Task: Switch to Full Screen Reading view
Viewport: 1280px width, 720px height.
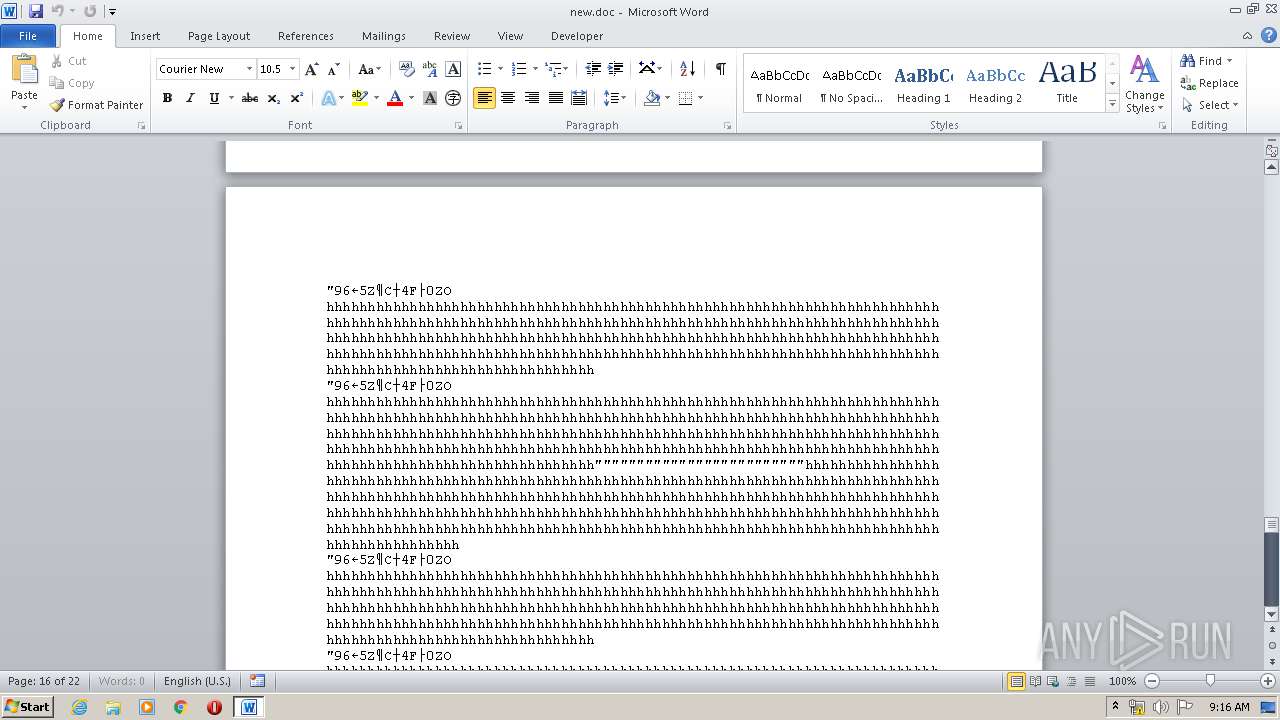Action: coord(1035,681)
